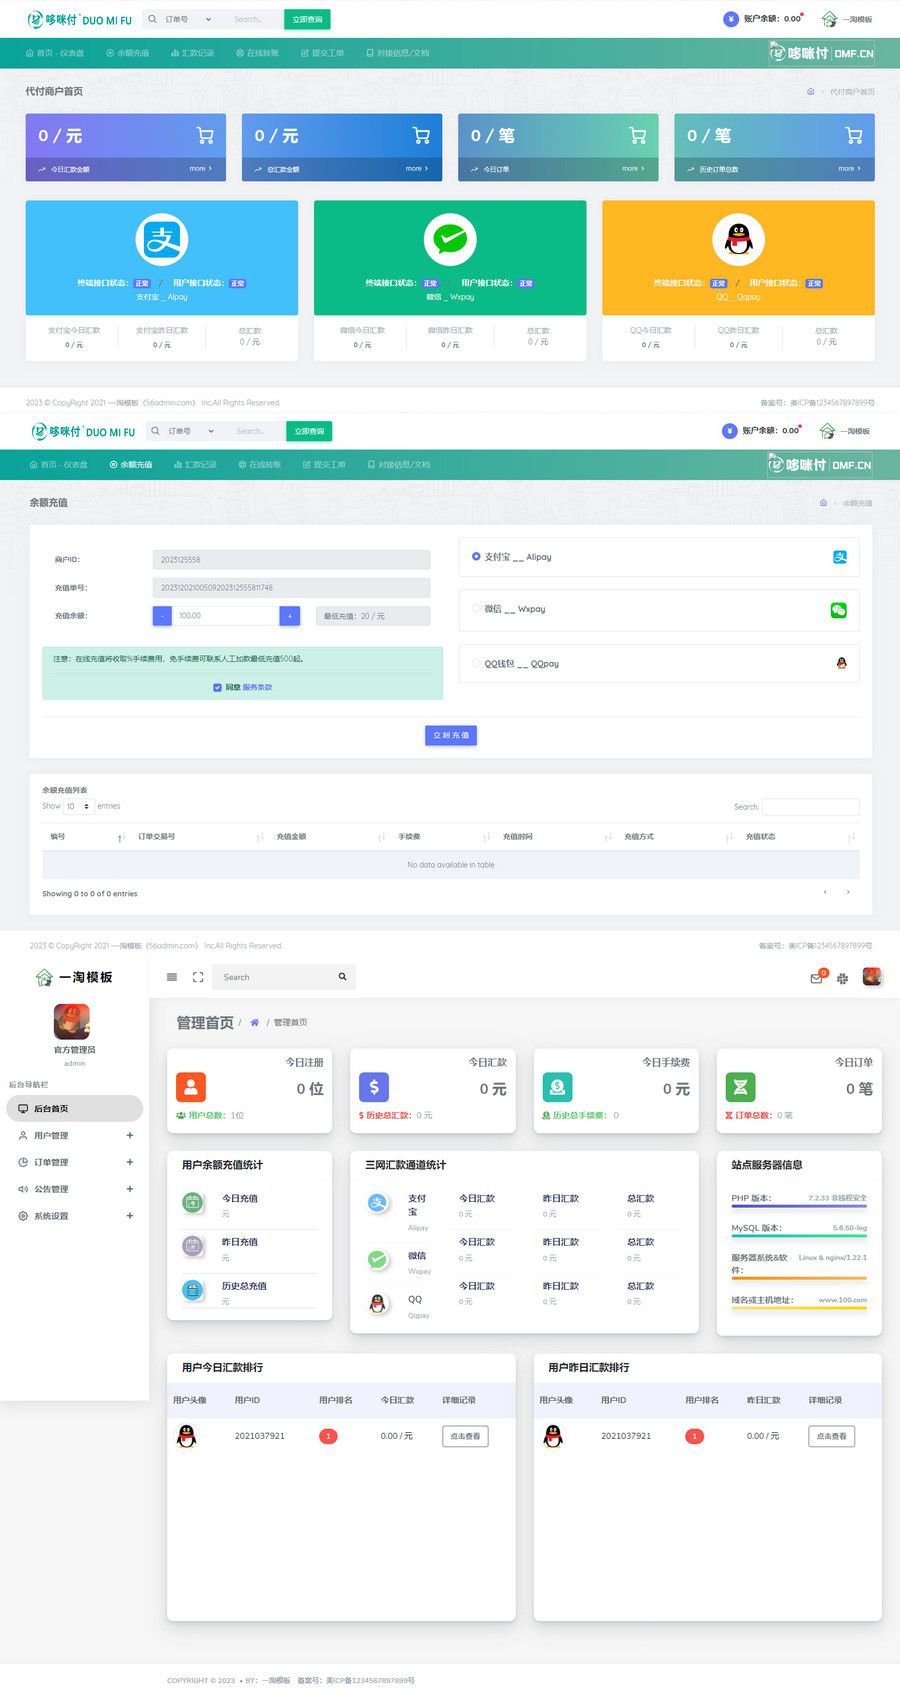Viewport: 900px width, 1691px height.
Task: Click the fullscreen icon in the admin top bar
Action: (198, 977)
